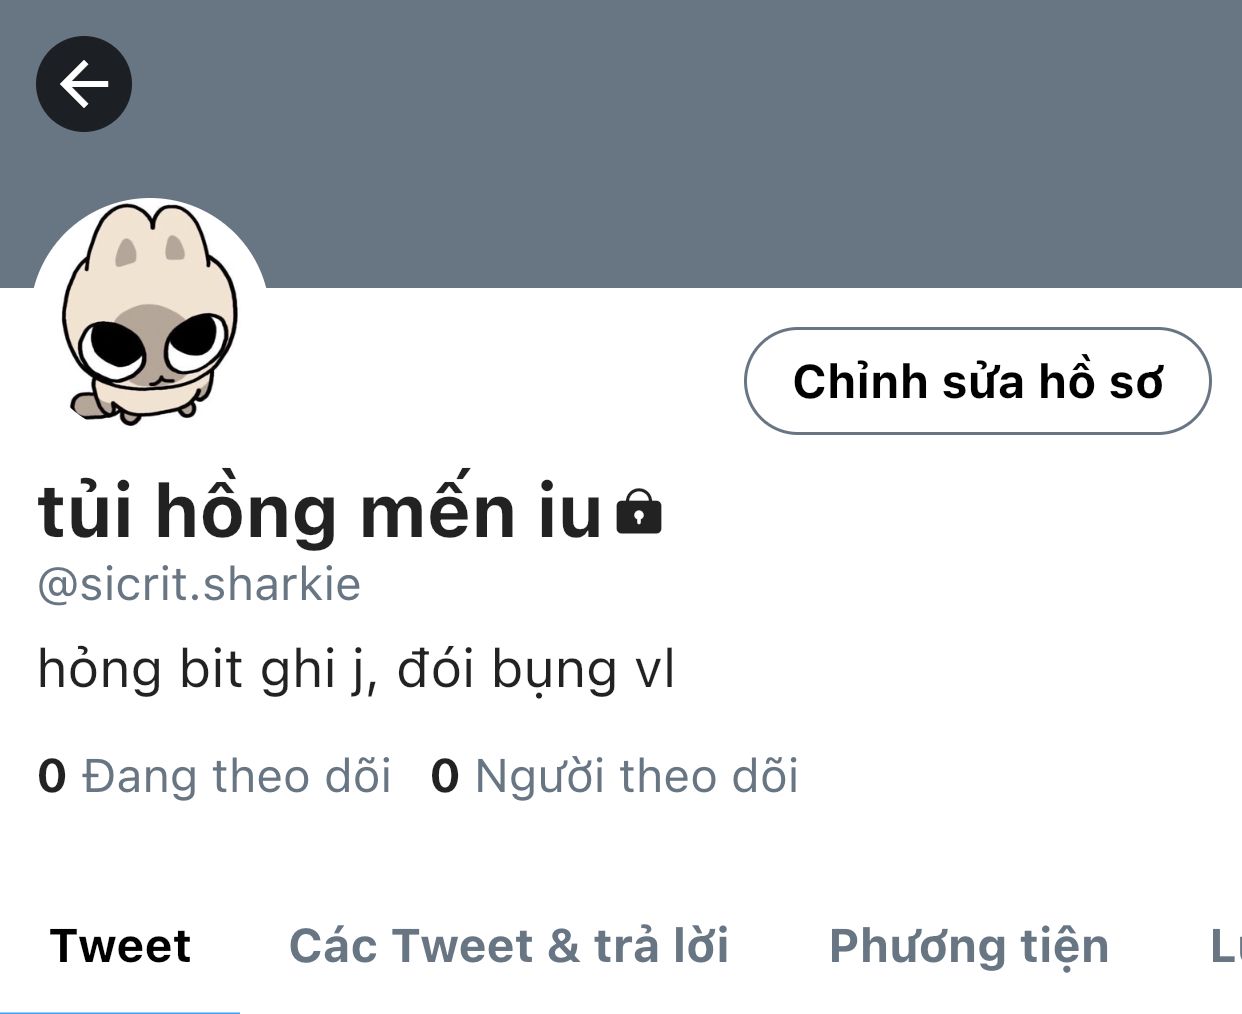Screen dimensions: 1242x1014
Task: Open the partially visible tab after Phương tiện
Action: tap(1225, 946)
